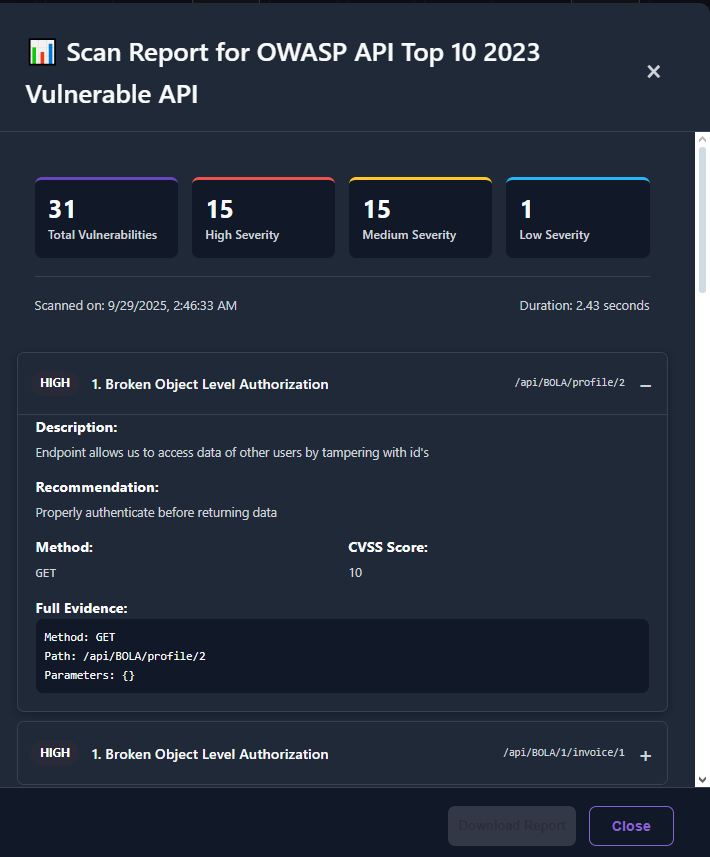Click the bar chart icon in the report title
The height and width of the screenshot is (857, 710).
click(x=42, y=53)
